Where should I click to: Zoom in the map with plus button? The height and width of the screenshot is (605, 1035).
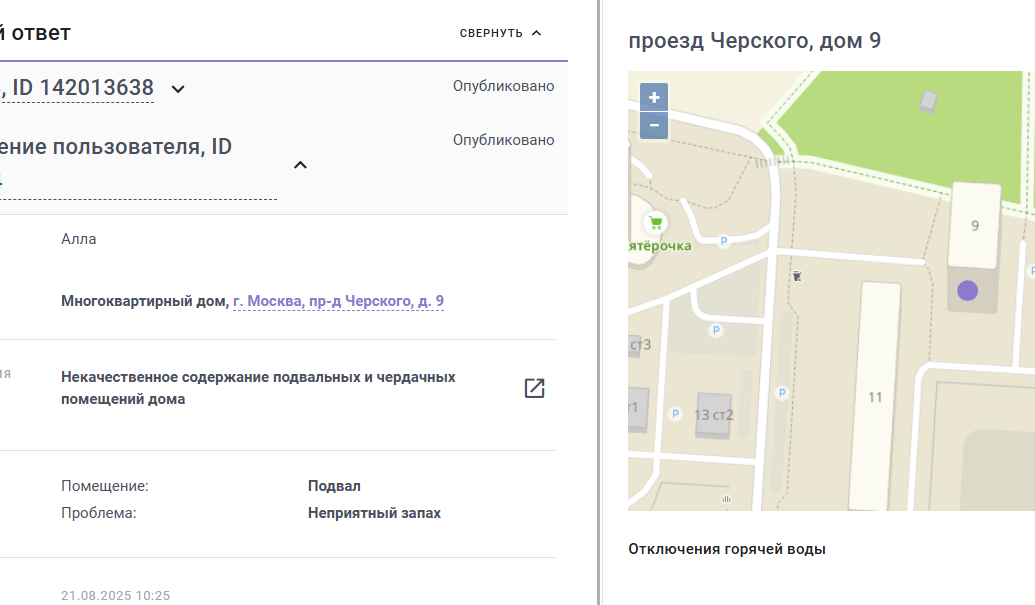654,98
